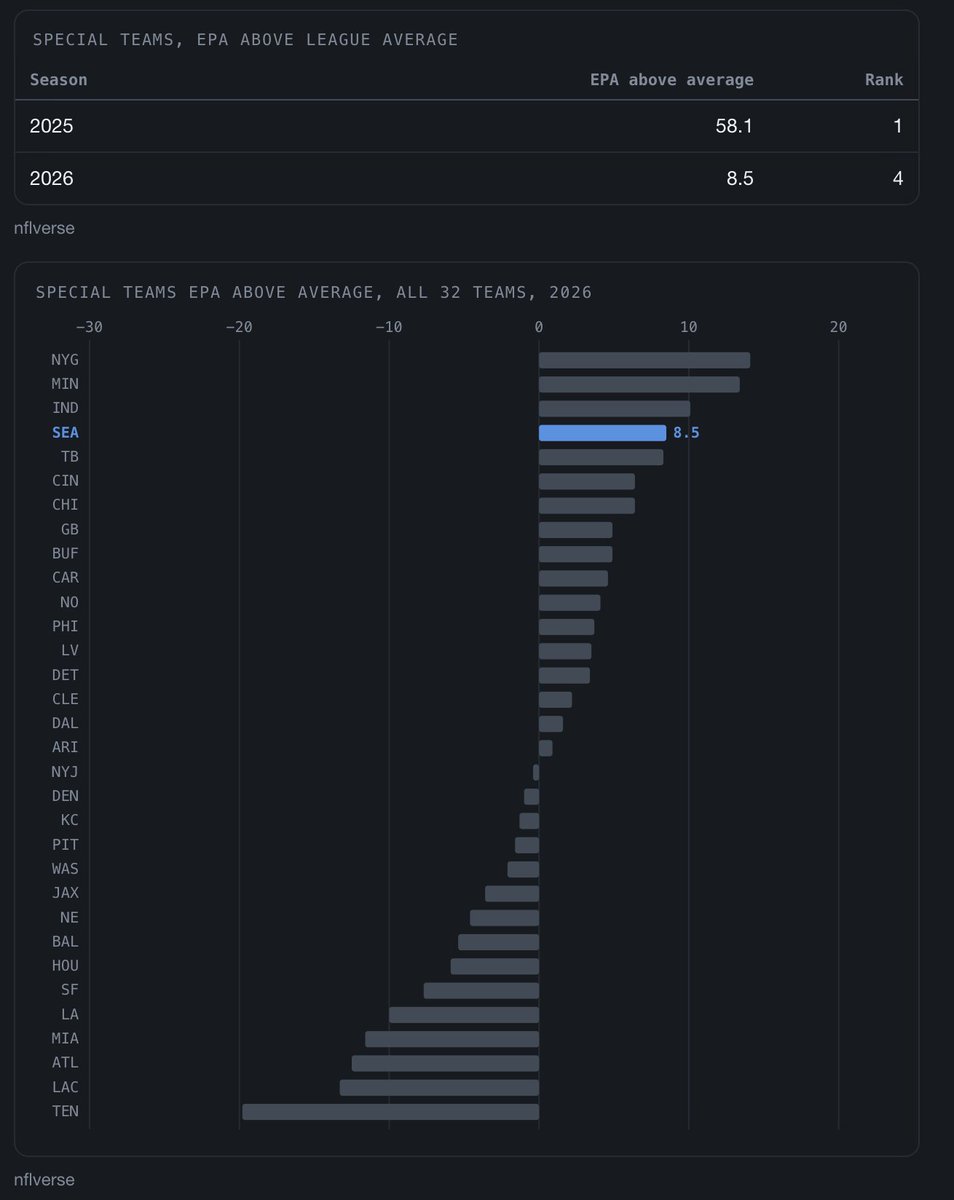Click the TEN team label
The image size is (954, 1200).
point(65,1112)
